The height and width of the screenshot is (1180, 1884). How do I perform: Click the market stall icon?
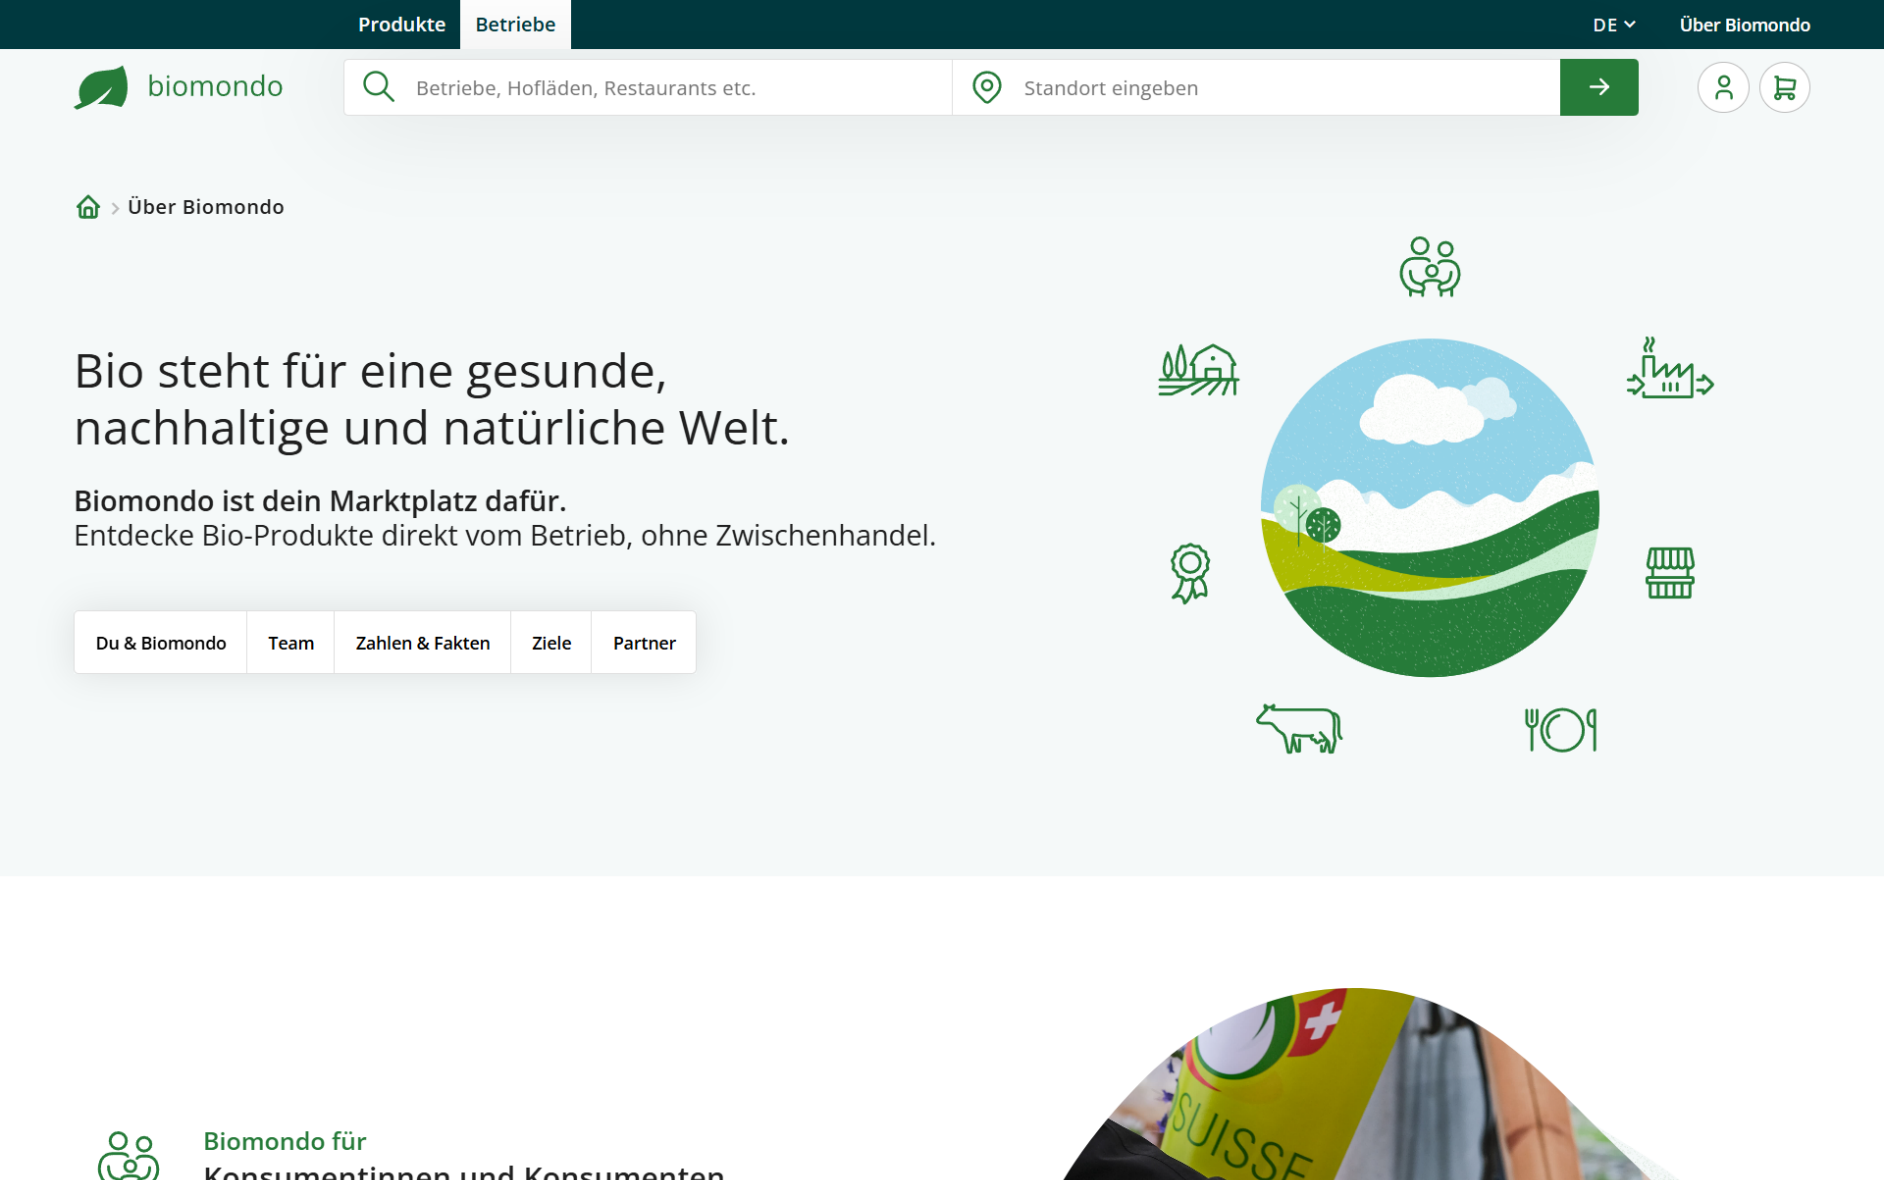pyautogui.click(x=1671, y=573)
